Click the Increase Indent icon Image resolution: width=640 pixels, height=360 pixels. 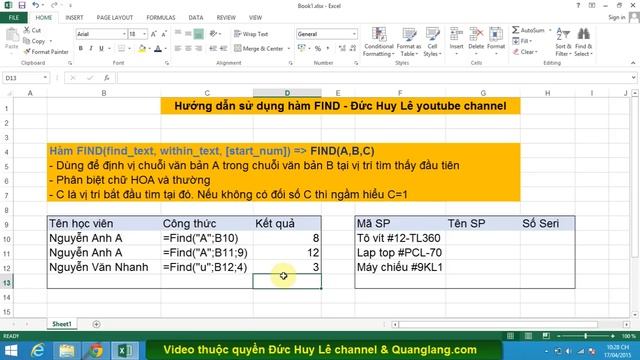coord(223,48)
